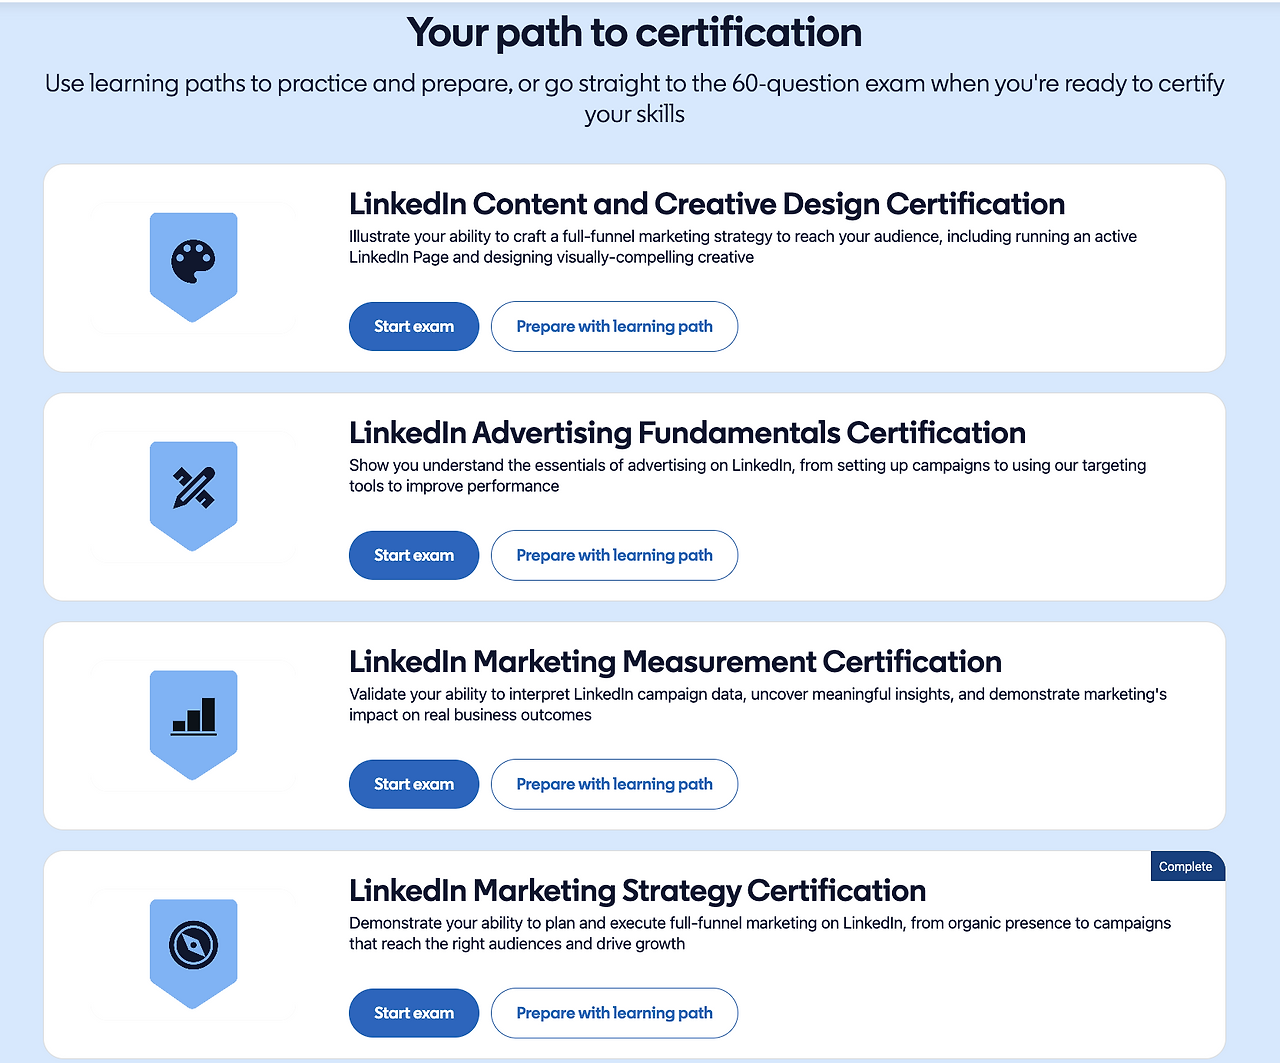Viewport: 1280px width, 1063px height.
Task: Click the subtitle mentioning the 60-question exam
Action: tap(634, 98)
